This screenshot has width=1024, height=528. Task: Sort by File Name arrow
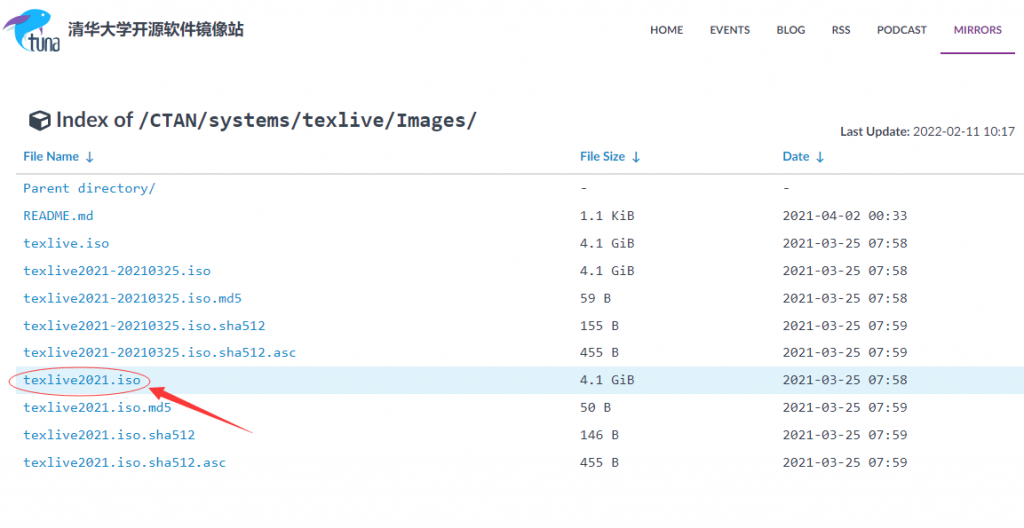coord(89,157)
